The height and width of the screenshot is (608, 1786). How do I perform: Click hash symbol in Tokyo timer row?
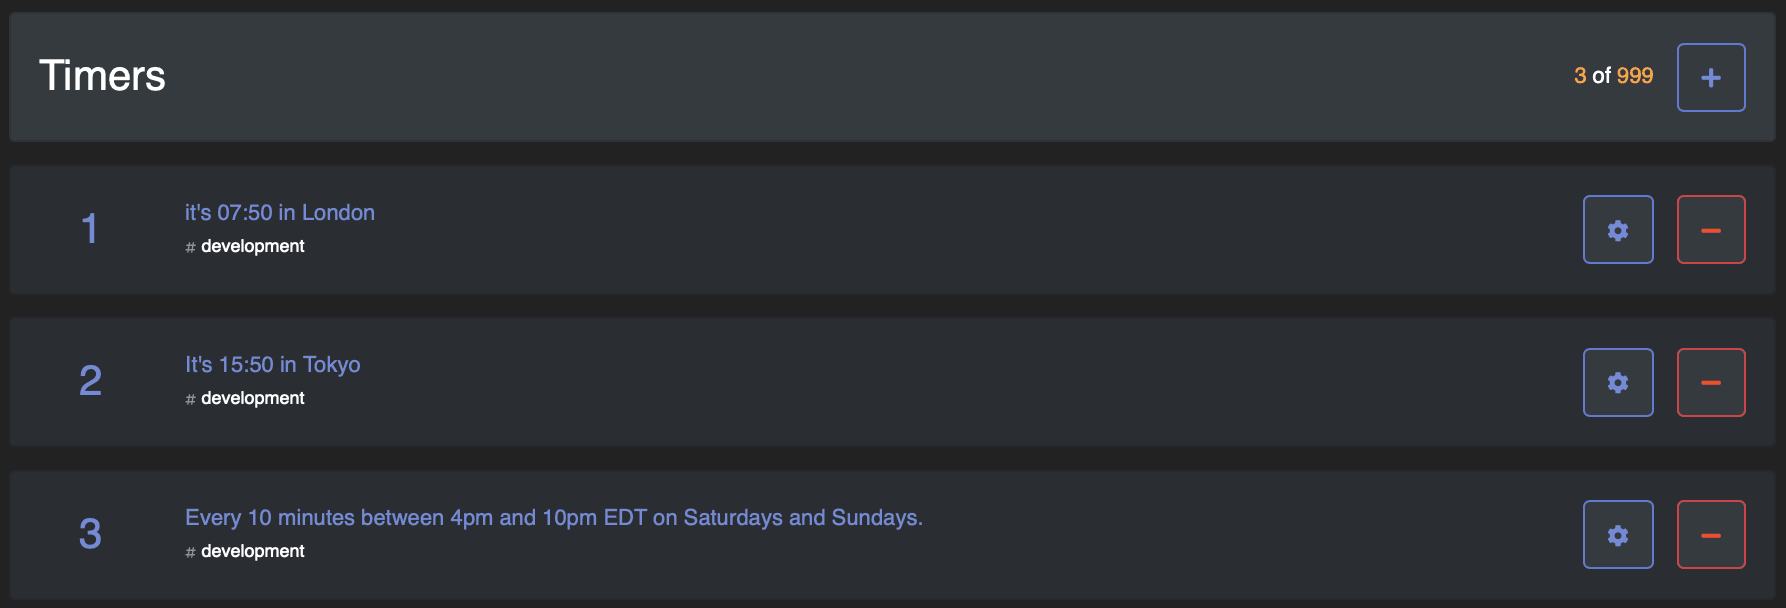point(190,399)
